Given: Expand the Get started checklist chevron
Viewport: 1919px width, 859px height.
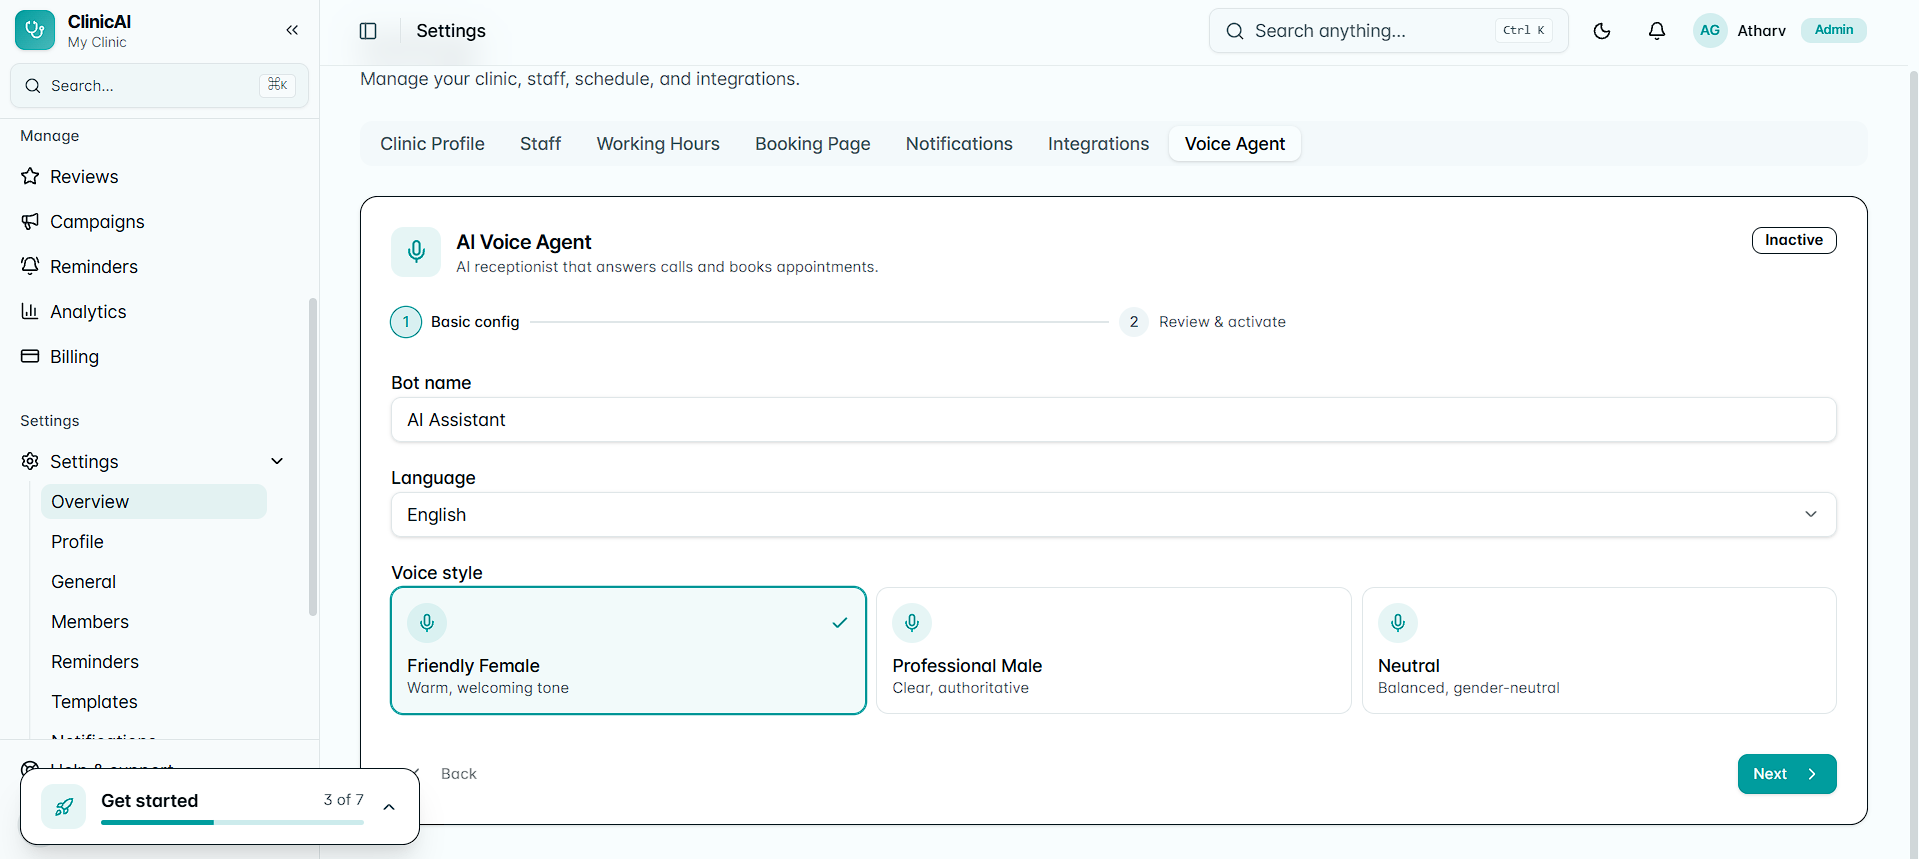Looking at the screenshot, I should [389, 807].
